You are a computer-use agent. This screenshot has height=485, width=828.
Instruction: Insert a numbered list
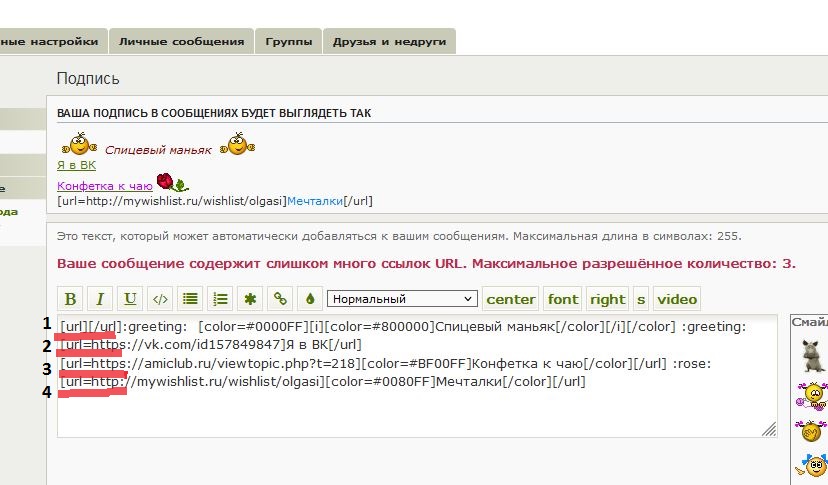(221, 298)
